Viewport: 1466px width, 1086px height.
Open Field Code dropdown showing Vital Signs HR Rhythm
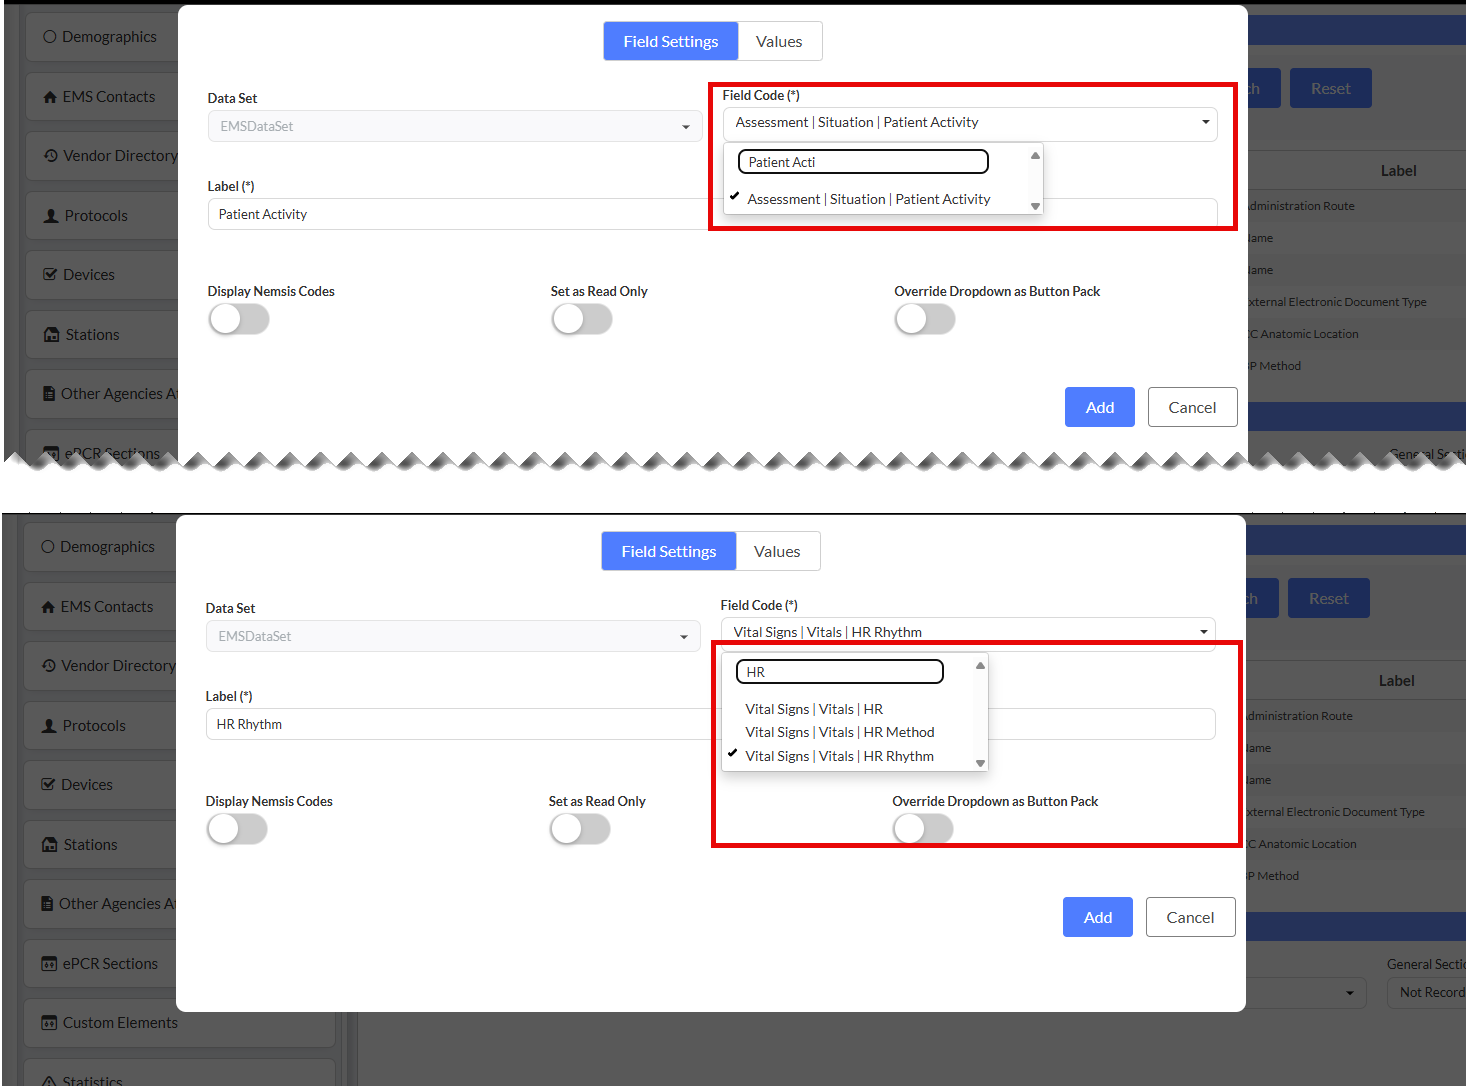[x=968, y=632]
